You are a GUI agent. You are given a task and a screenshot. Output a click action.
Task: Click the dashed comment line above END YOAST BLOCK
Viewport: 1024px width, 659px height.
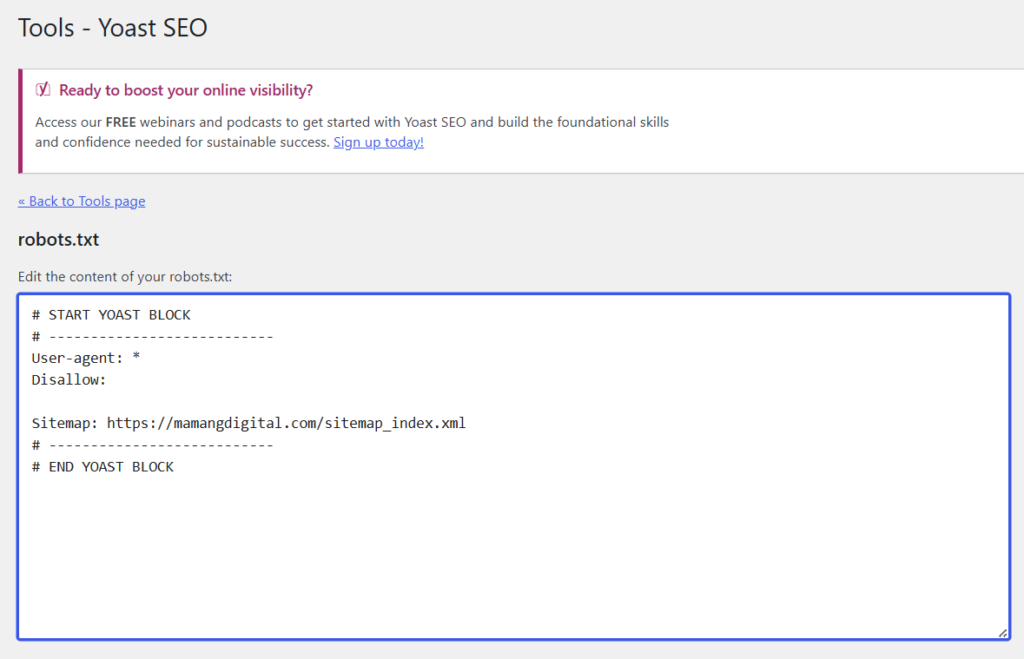pos(152,445)
